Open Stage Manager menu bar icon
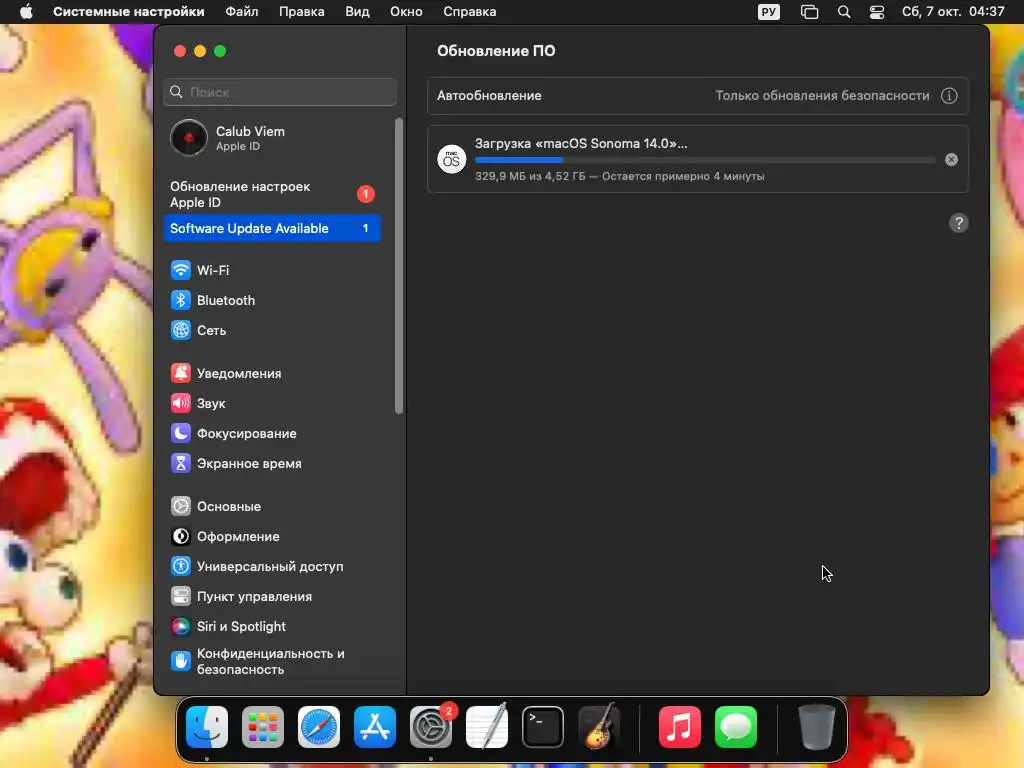Image resolution: width=1024 pixels, height=768 pixels. 809,12
